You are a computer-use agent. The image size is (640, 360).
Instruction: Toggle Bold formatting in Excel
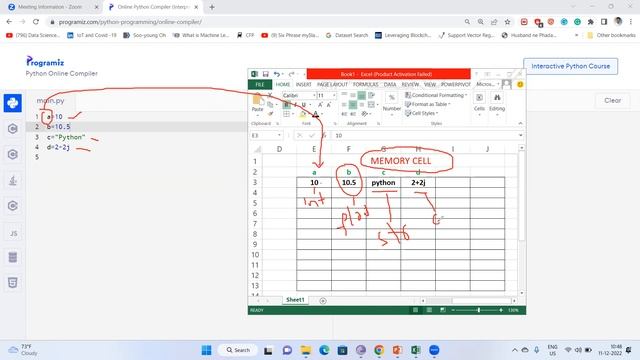pos(287,105)
